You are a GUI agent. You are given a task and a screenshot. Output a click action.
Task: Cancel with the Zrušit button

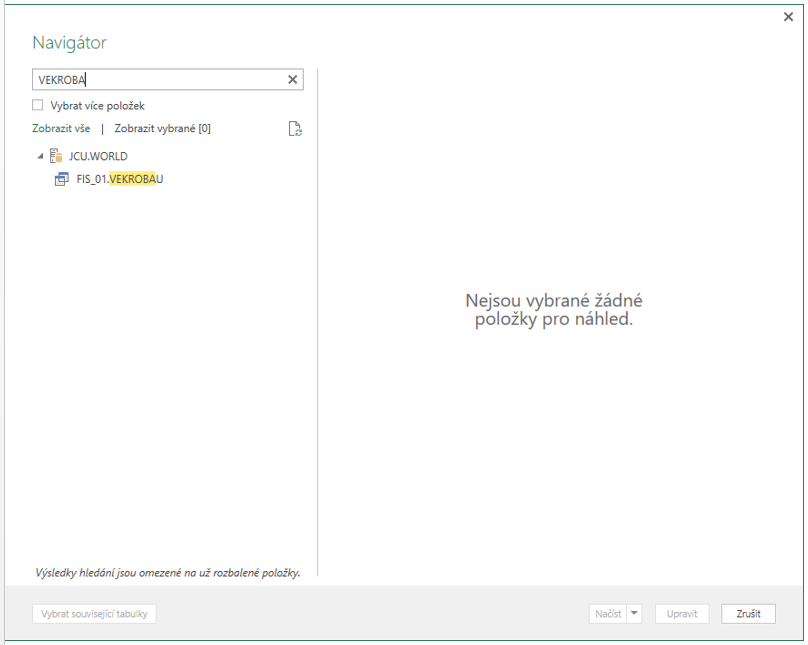coord(748,614)
